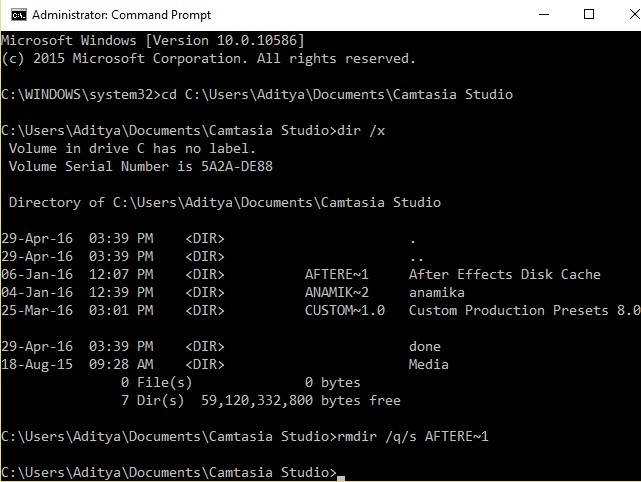Viewport: 641px width, 482px height.
Task: Click the 'Directory of' path line
Action: [225, 203]
